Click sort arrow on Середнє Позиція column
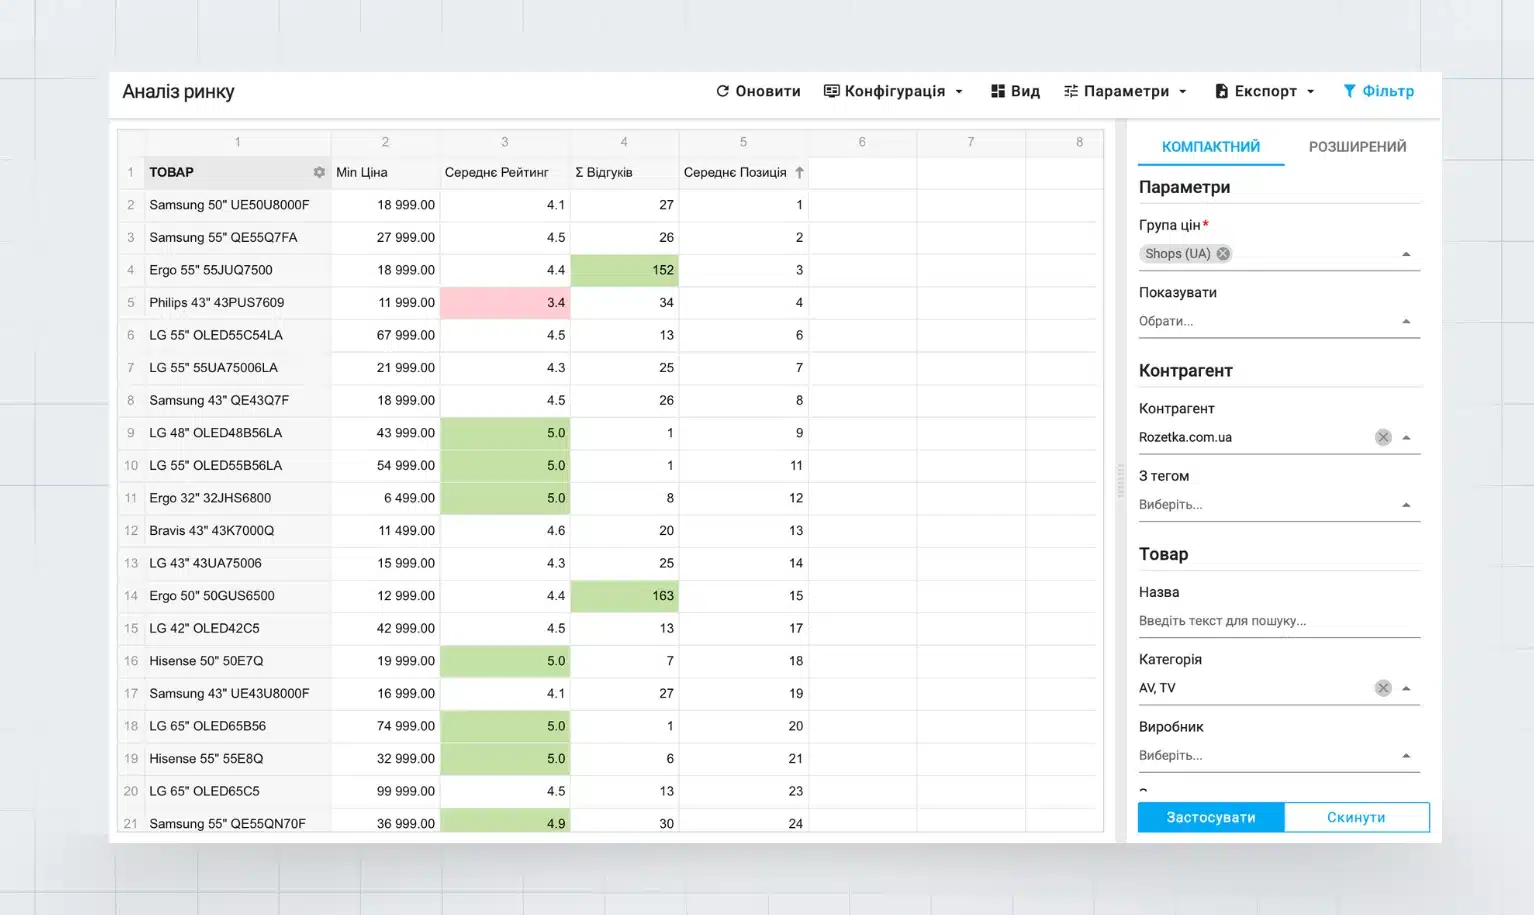Image resolution: width=1534 pixels, height=915 pixels. click(799, 172)
